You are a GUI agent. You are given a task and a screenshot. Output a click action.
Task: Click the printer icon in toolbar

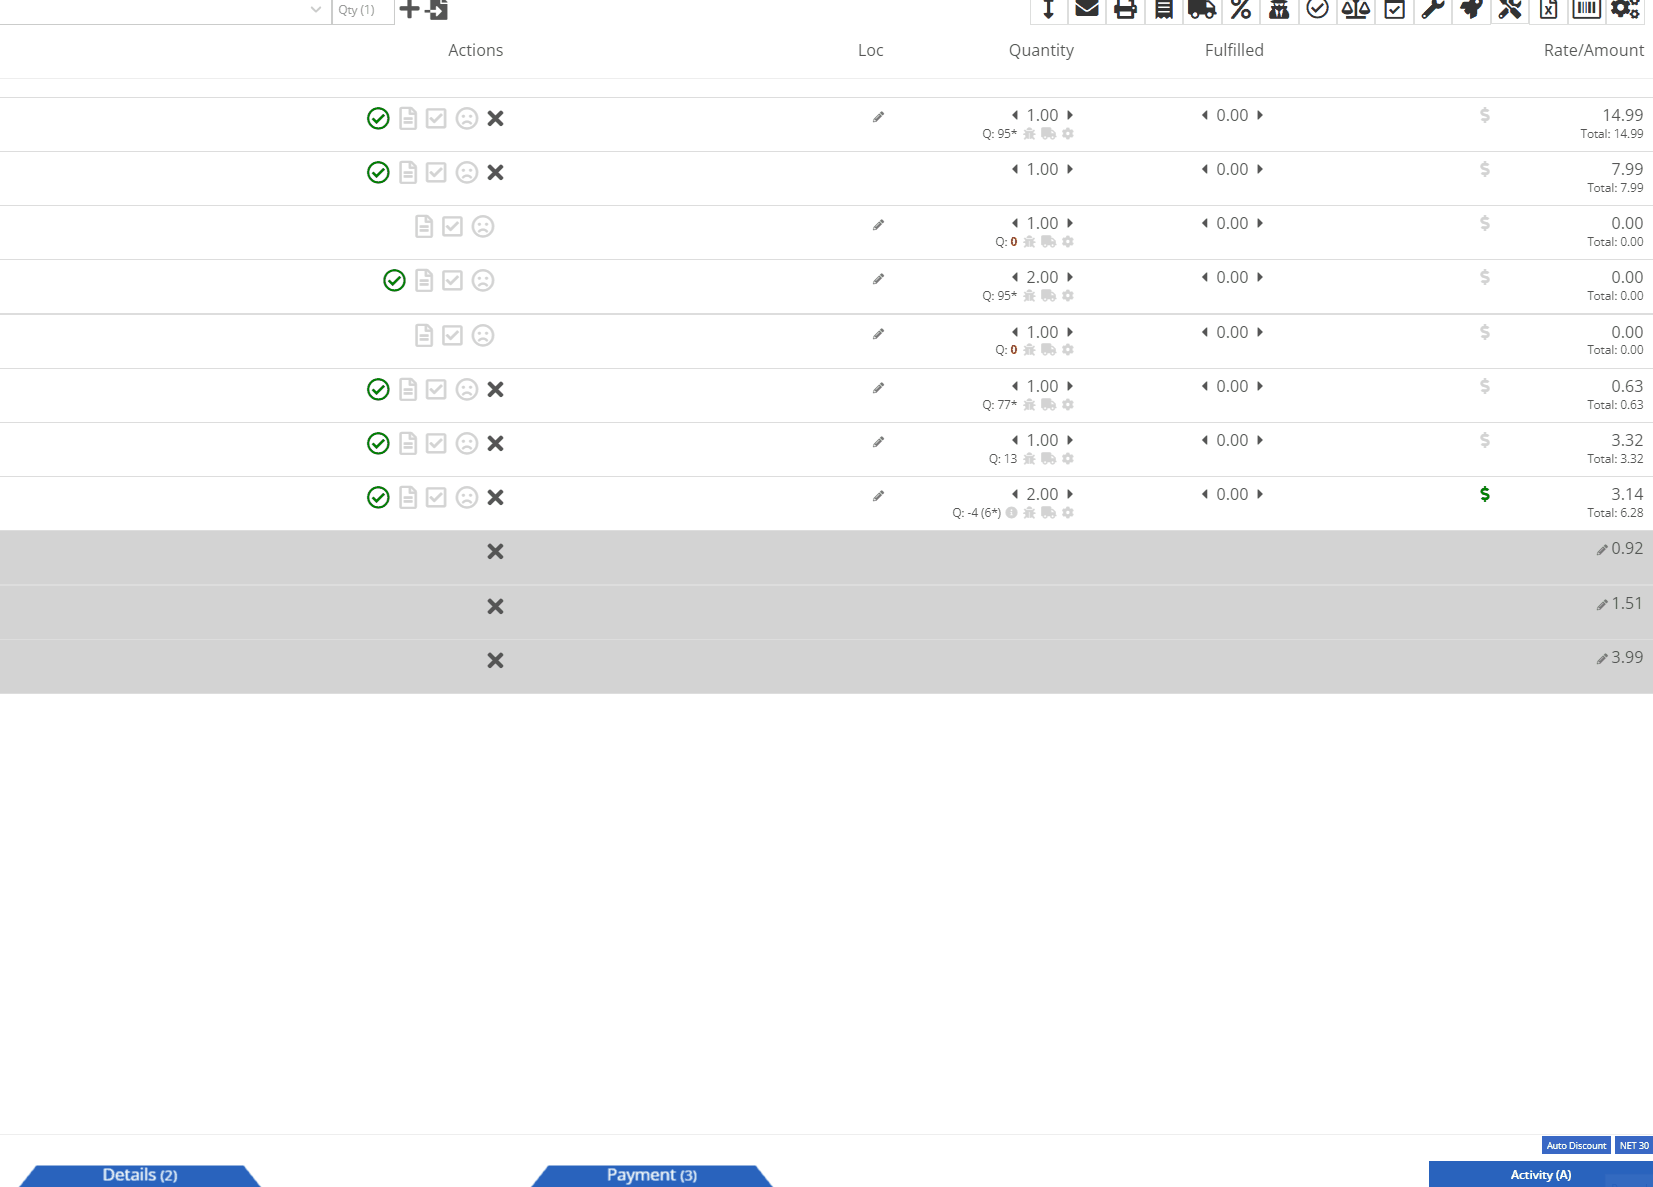[1126, 9]
